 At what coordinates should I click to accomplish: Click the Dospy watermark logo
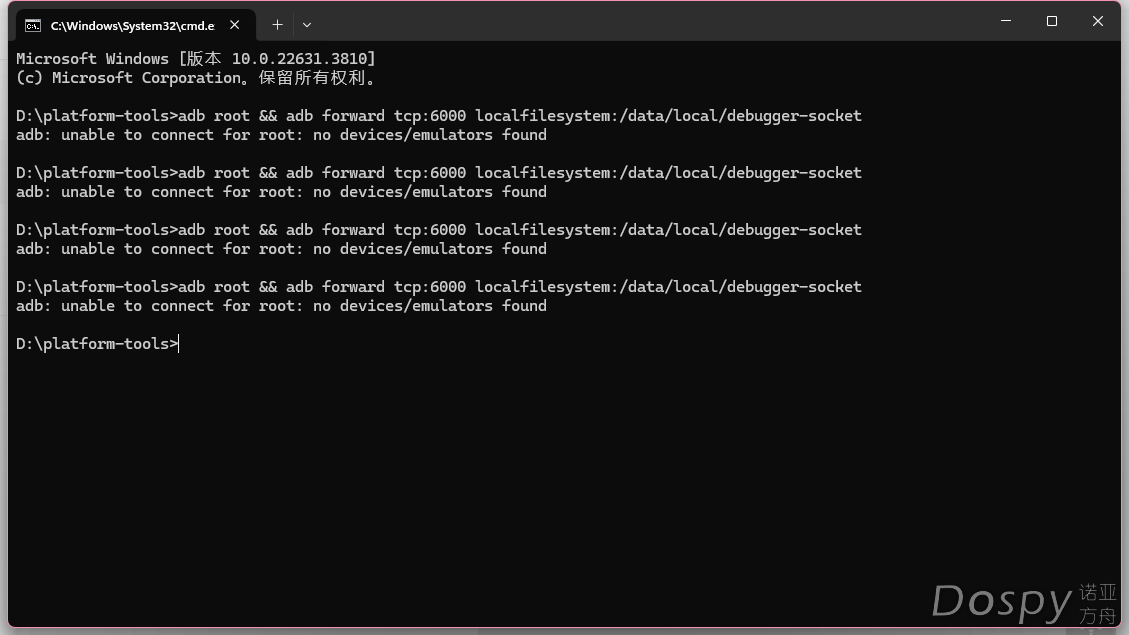click(1024, 603)
